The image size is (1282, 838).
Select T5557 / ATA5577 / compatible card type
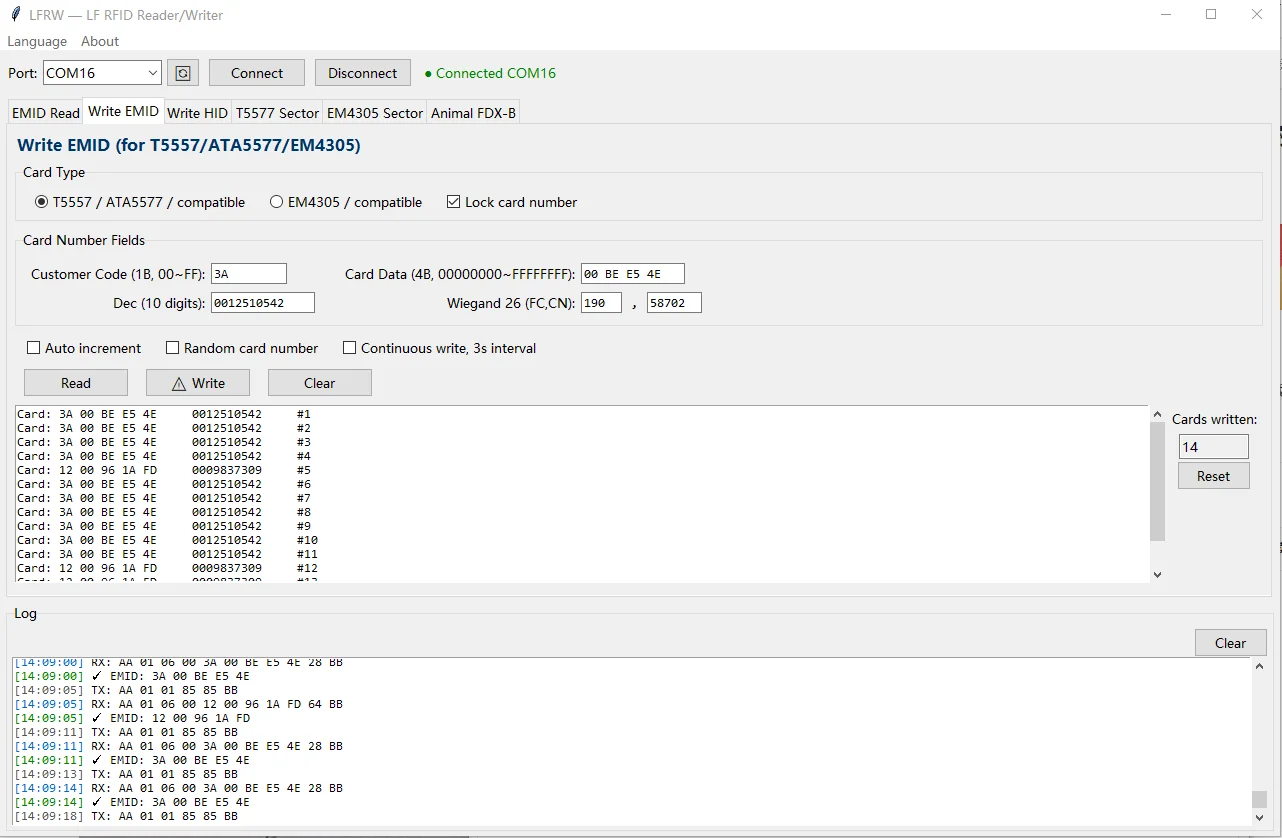pyautogui.click(x=140, y=202)
